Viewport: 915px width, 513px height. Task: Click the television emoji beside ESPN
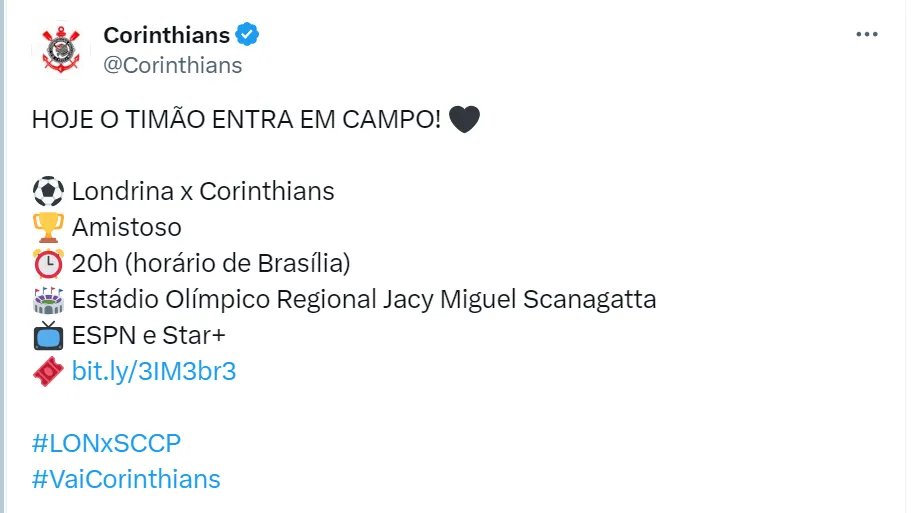pyautogui.click(x=48, y=337)
